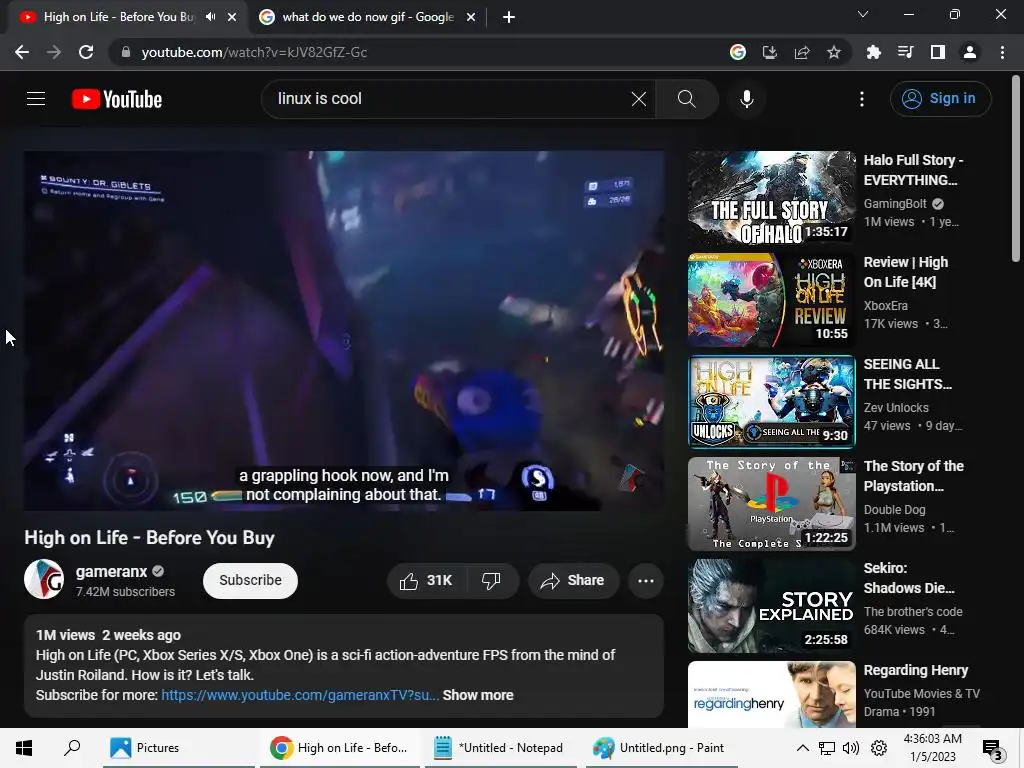This screenshot has height=768, width=1024.
Task: Run search with magnifier button
Action: (686, 99)
